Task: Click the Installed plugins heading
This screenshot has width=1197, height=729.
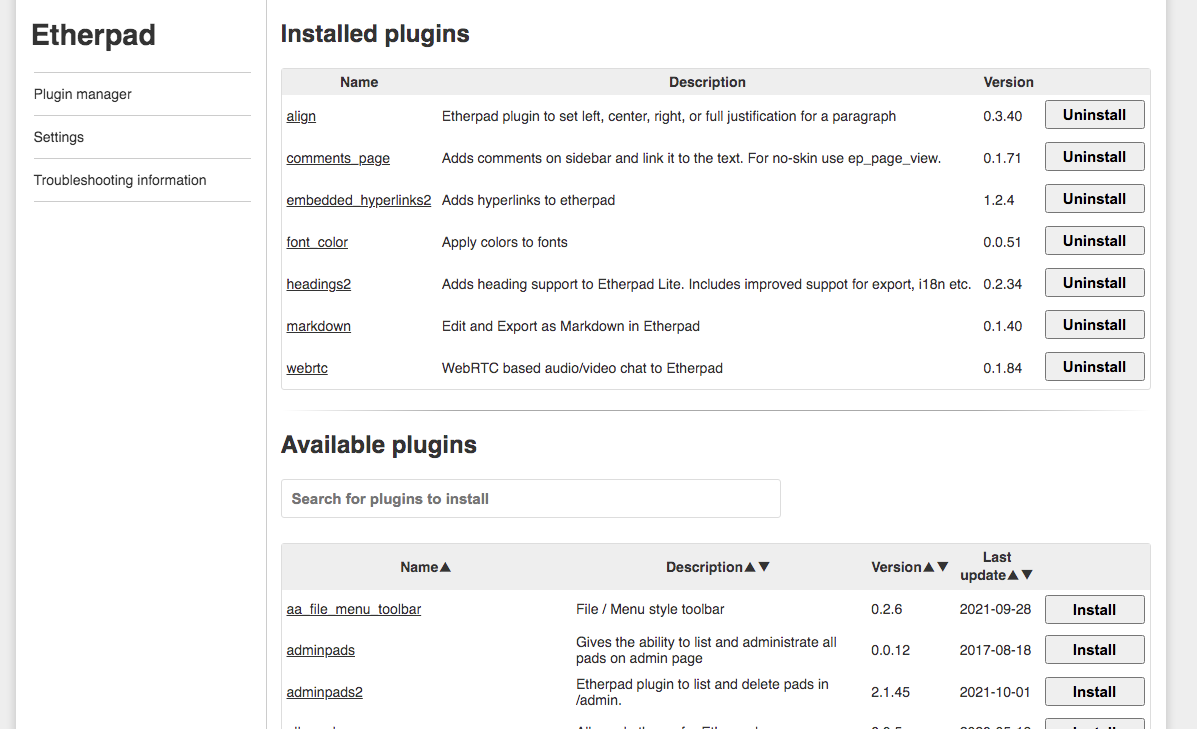Action: click(x=375, y=34)
